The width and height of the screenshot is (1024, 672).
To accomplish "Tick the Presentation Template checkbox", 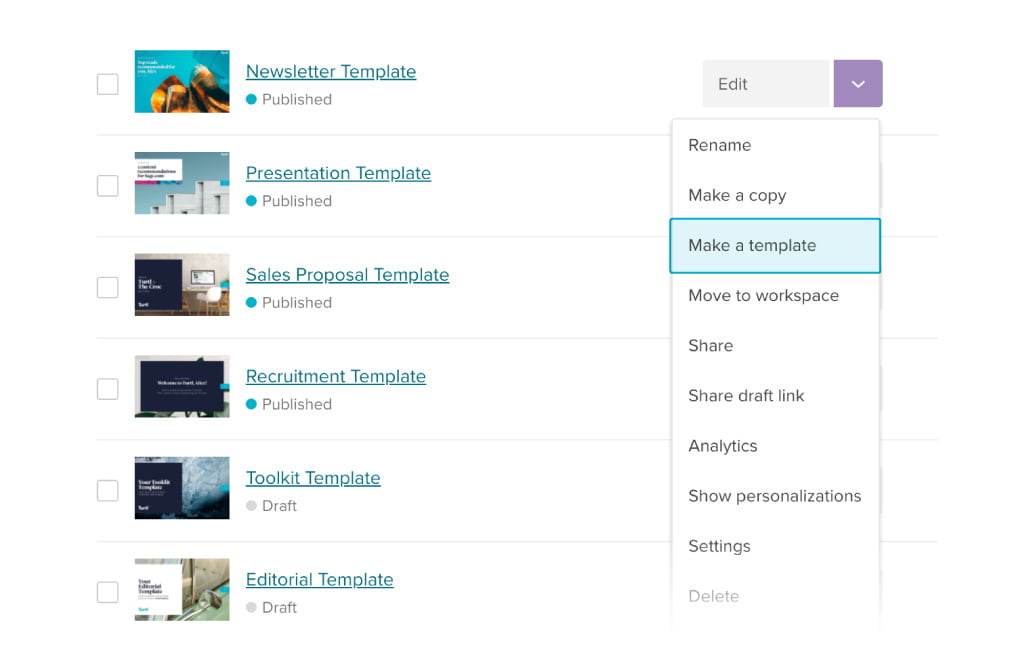I will click(108, 186).
